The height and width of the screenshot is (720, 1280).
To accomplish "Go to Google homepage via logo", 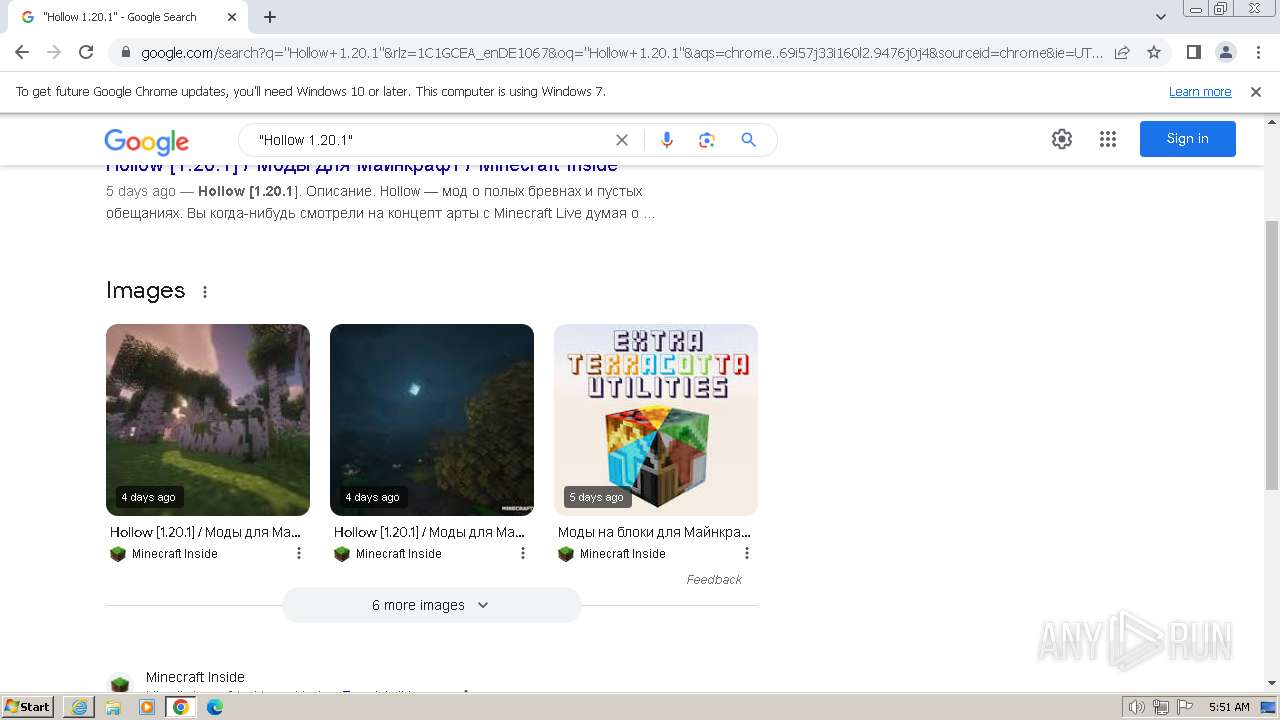I will click(146, 141).
